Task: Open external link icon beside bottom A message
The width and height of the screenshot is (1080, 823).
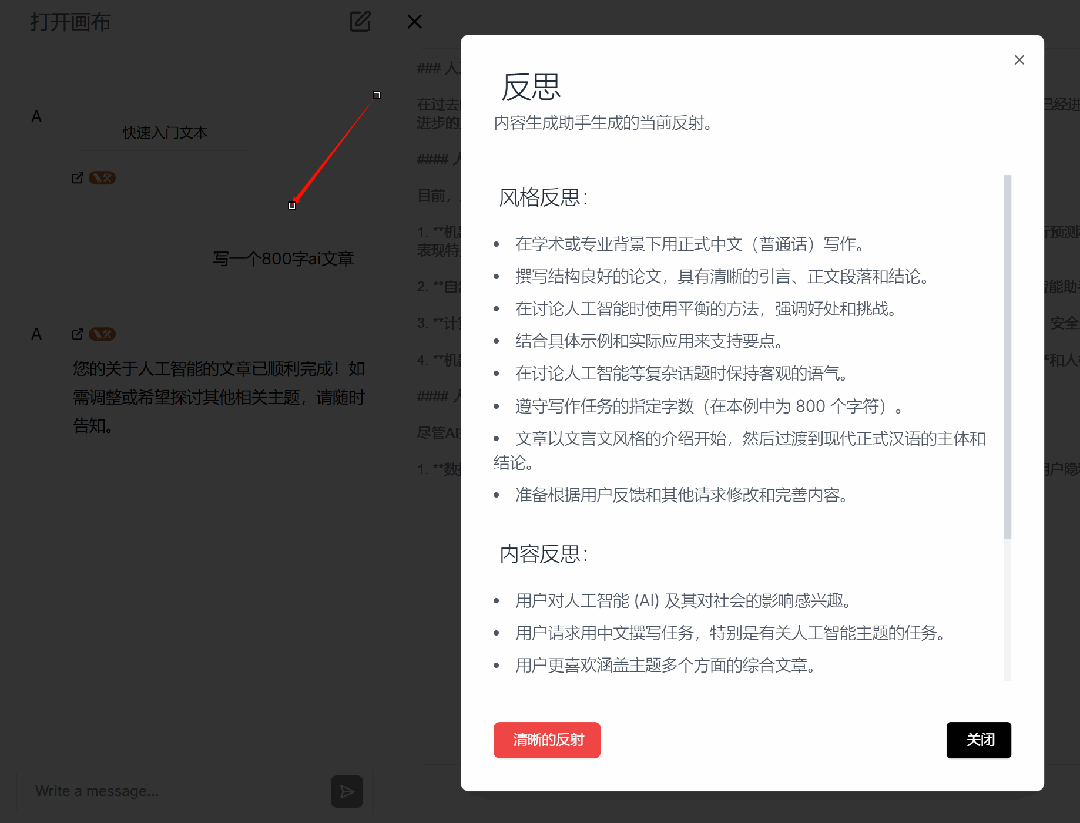Action: pos(77,333)
